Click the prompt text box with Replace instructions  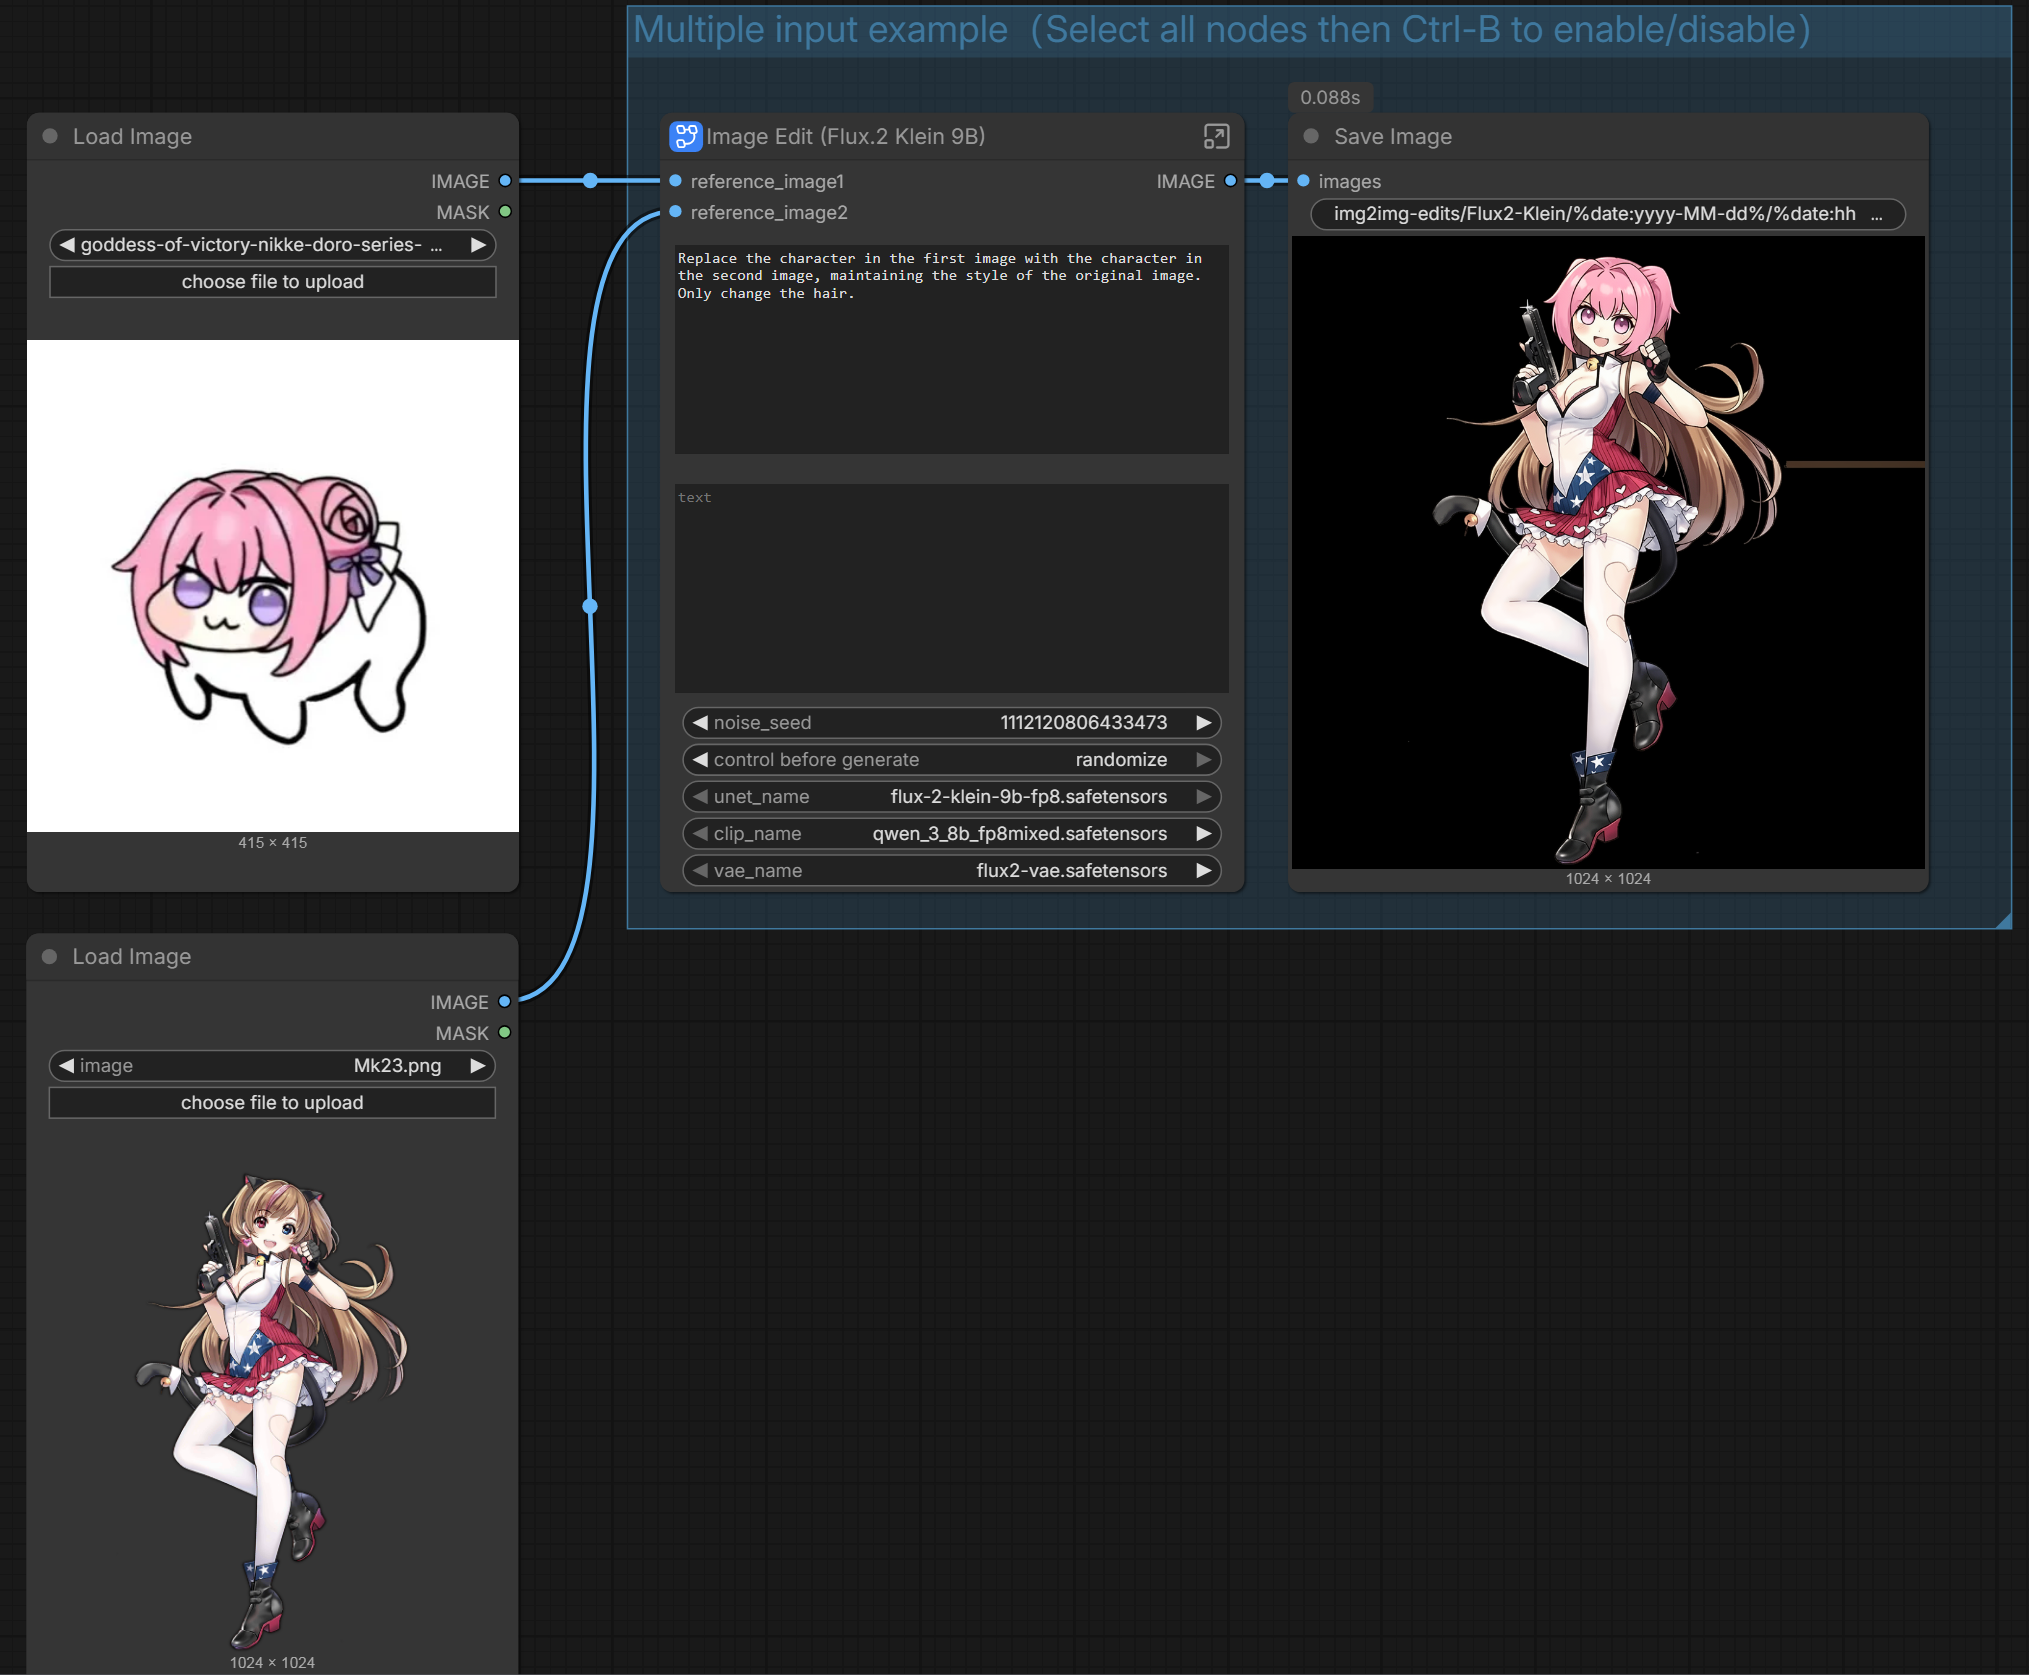click(951, 350)
